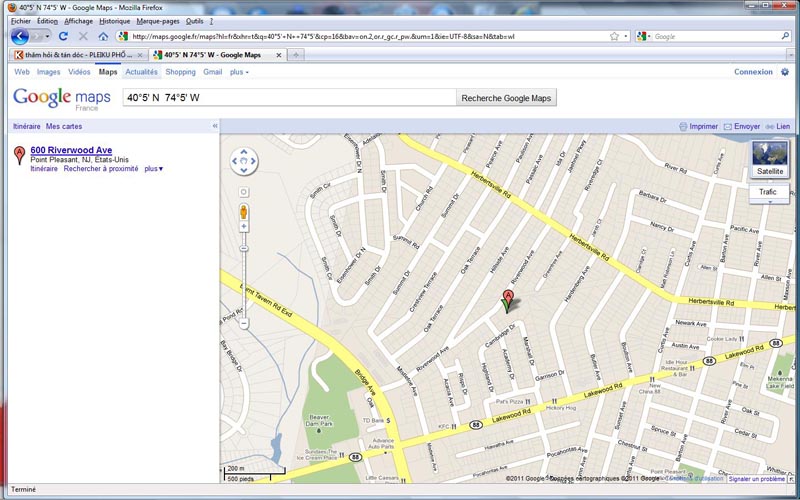This screenshot has height=500, width=800.
Task: Click the chain icon beside Lien
Action: tap(769, 127)
